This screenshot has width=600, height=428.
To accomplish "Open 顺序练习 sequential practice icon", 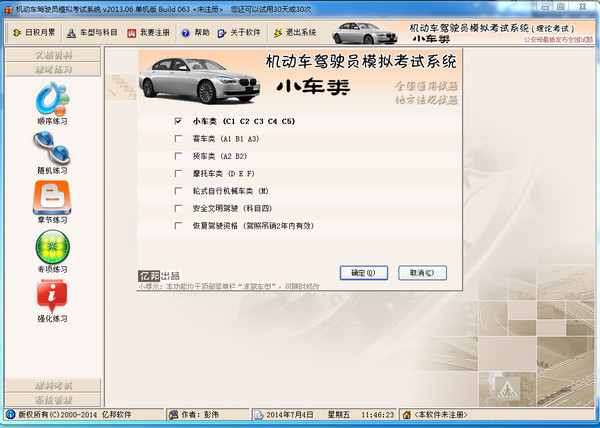I will 52,100.
